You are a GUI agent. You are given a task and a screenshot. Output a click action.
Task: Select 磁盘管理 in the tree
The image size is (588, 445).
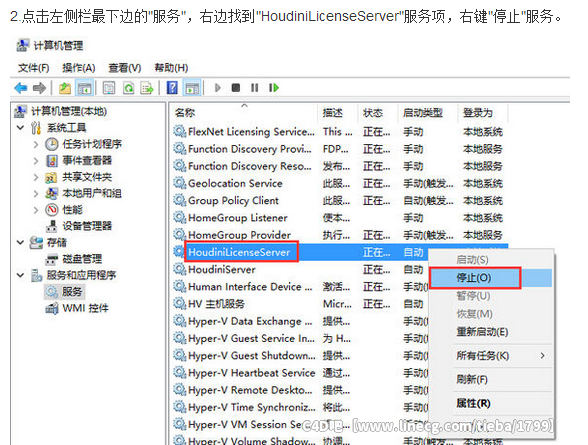82,259
